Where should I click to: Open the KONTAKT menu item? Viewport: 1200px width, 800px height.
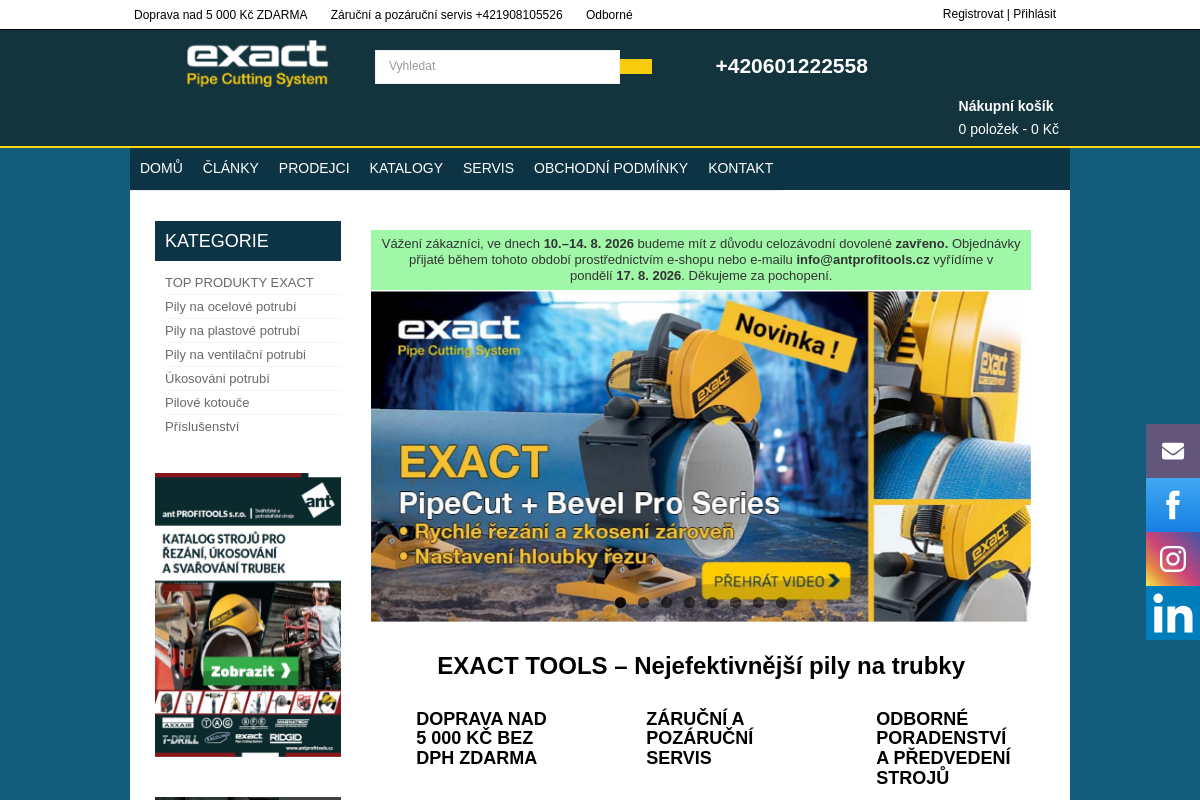pos(740,168)
